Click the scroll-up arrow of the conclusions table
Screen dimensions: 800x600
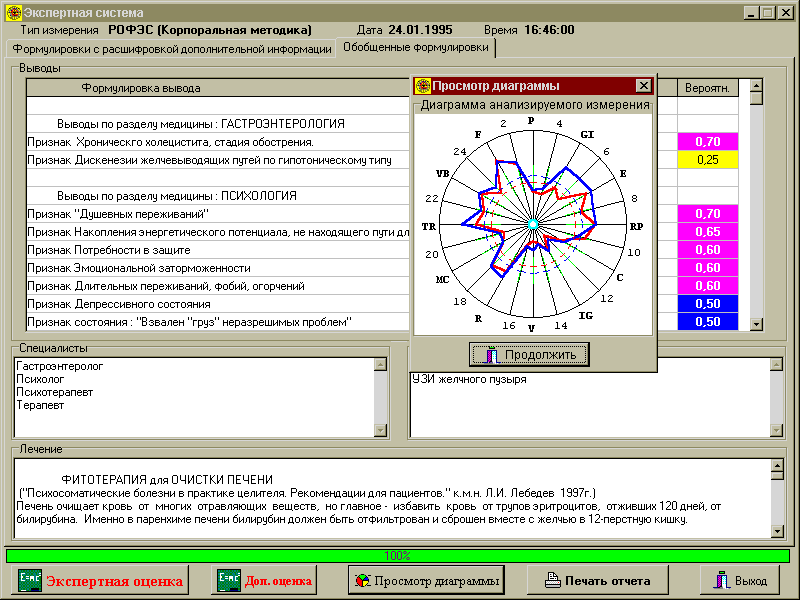coord(757,85)
